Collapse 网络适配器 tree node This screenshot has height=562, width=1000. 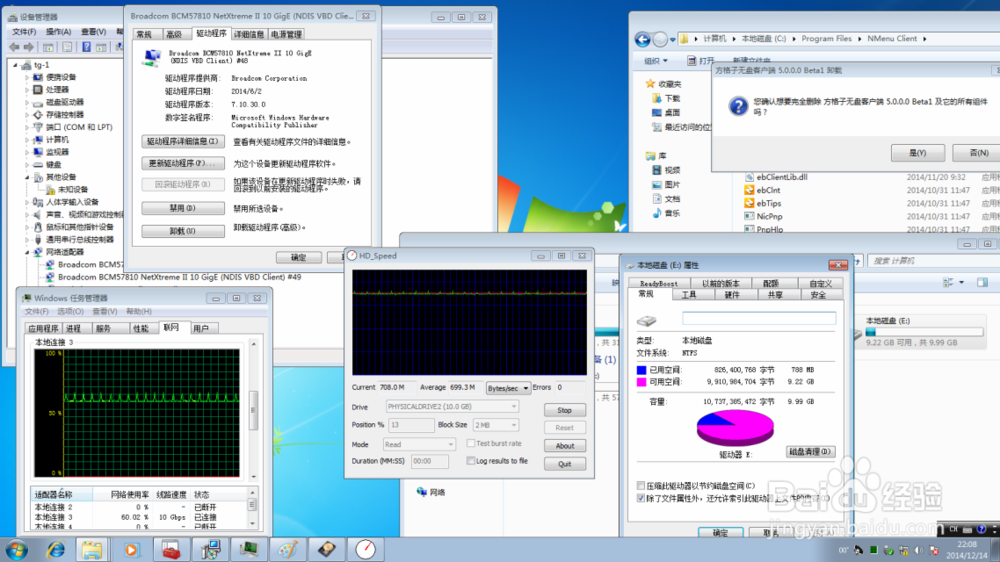tap(27, 252)
